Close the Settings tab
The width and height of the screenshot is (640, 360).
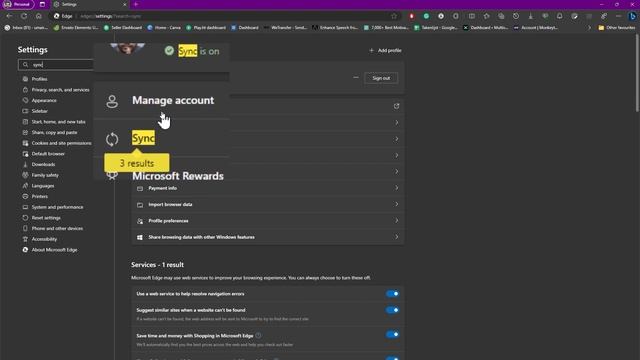pos(124,4)
